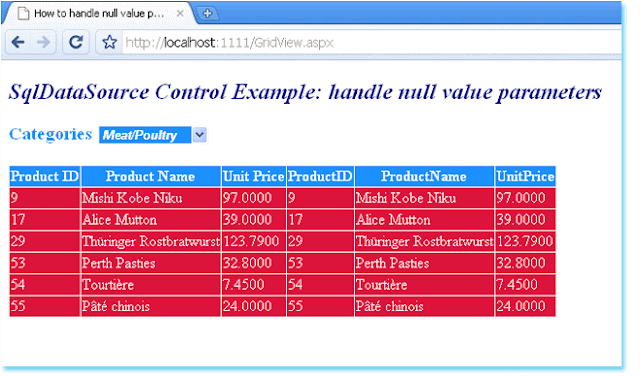Click the 'Product Name' column header
The width and height of the screenshot is (640, 377).
pos(151,176)
